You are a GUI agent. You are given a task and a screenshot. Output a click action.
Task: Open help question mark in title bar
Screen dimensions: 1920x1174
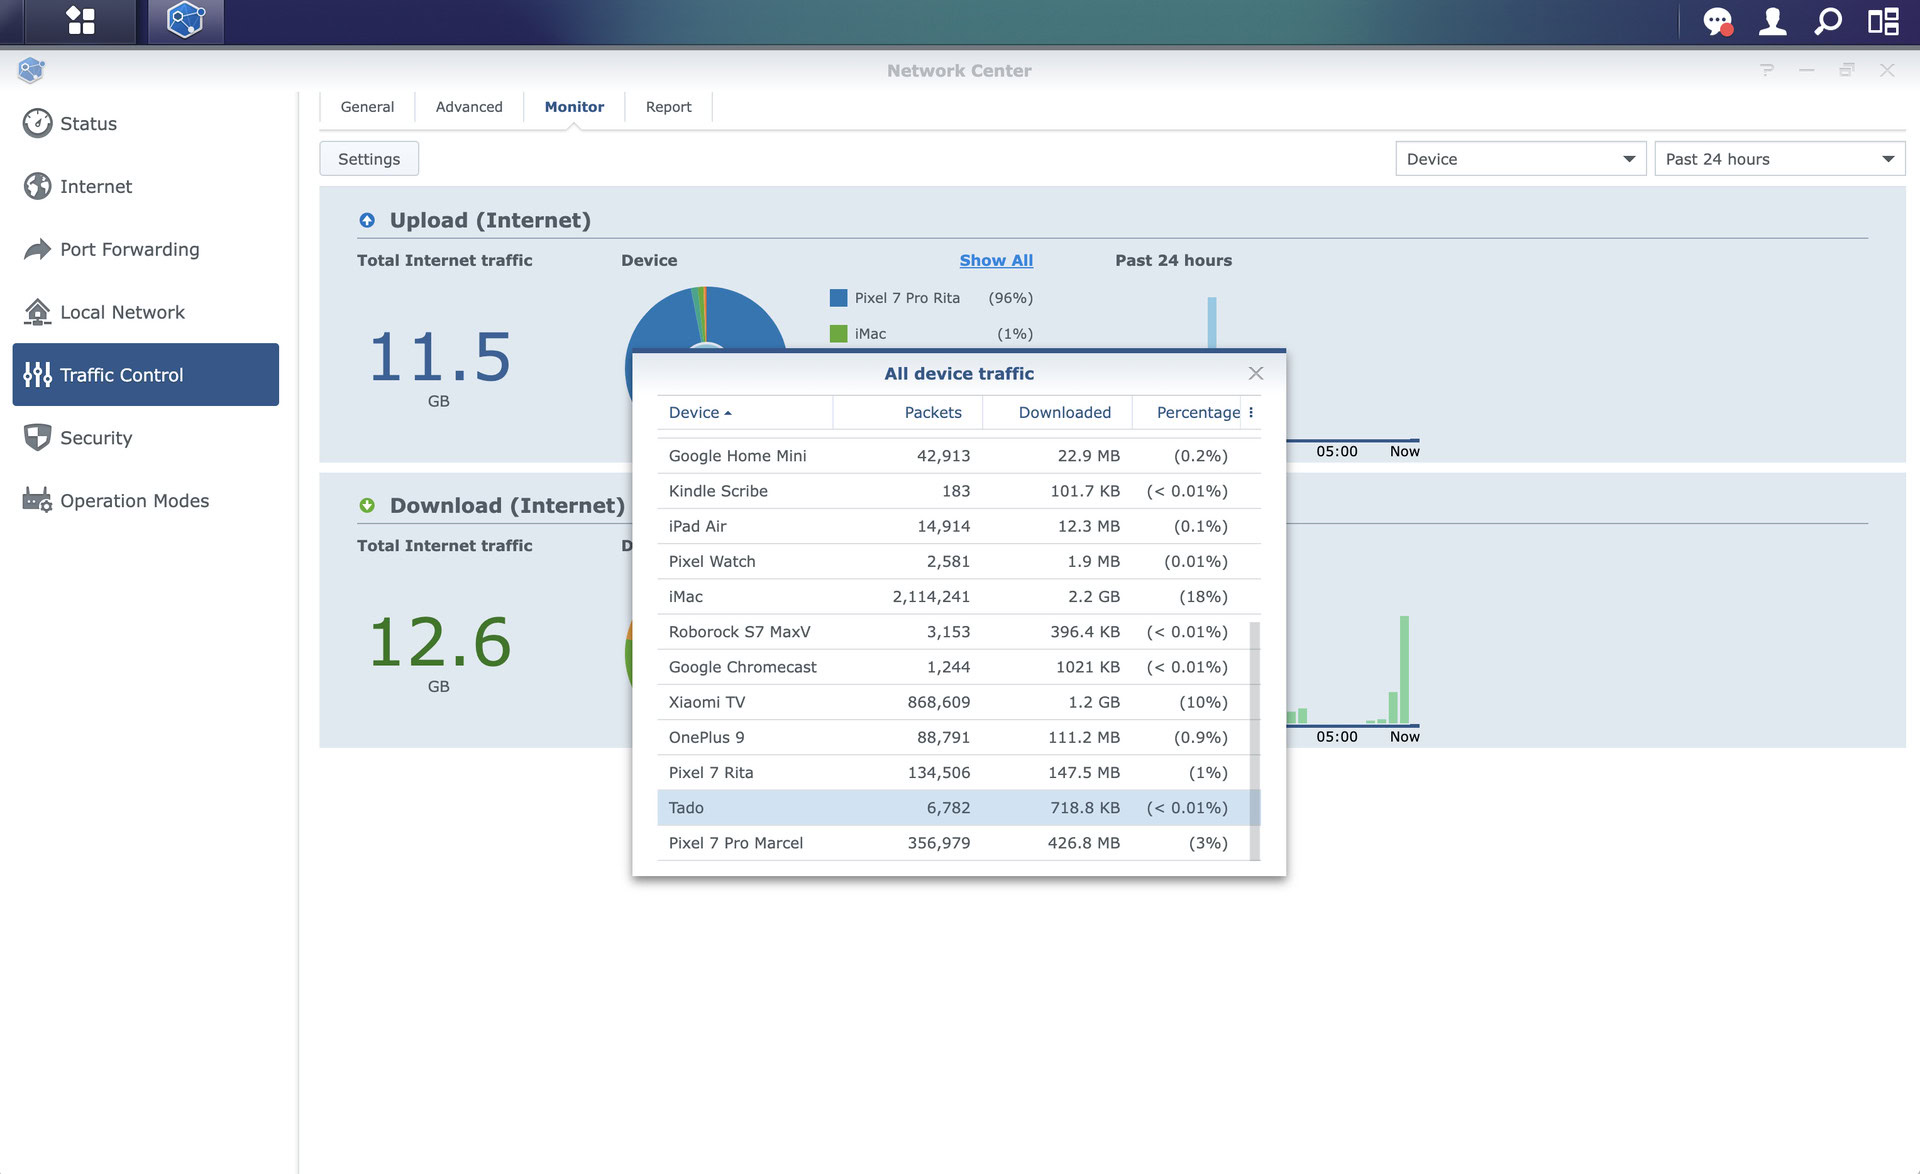[x=1767, y=70]
